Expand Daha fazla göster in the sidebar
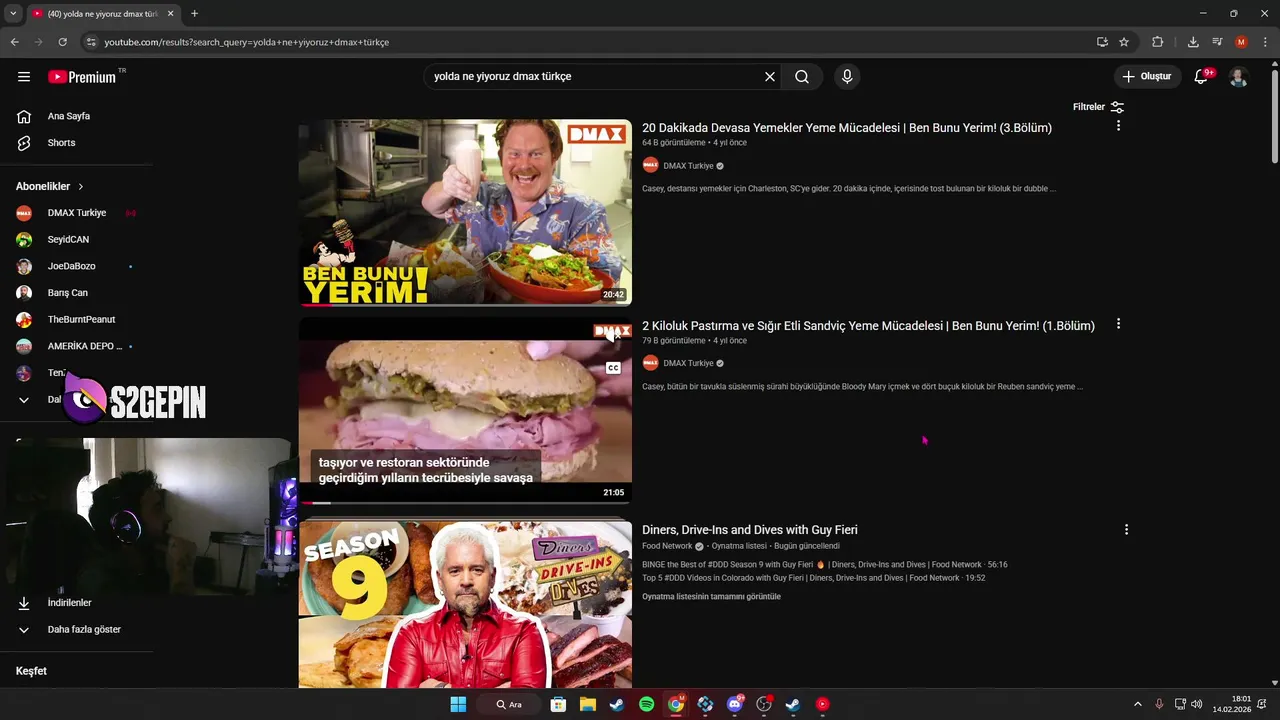Screen dimensions: 1280x720 click(84, 630)
